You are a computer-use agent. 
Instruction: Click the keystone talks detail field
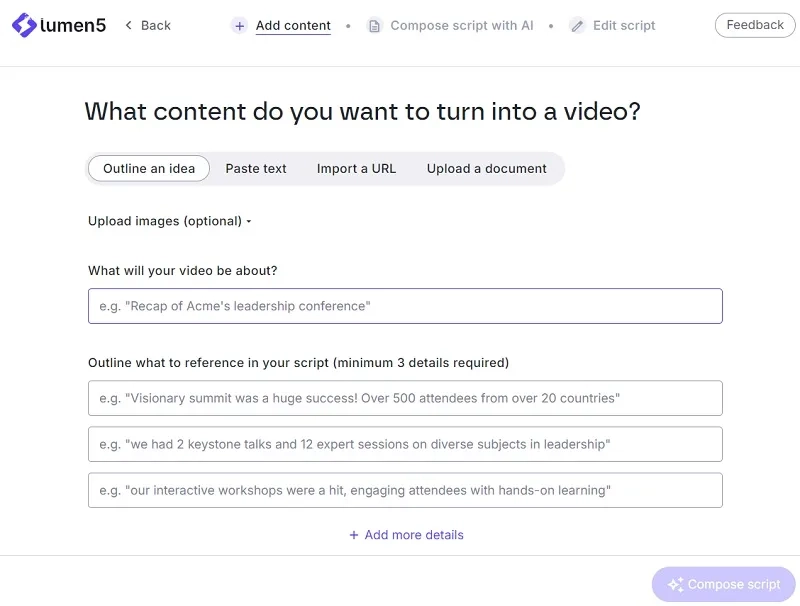click(x=405, y=444)
